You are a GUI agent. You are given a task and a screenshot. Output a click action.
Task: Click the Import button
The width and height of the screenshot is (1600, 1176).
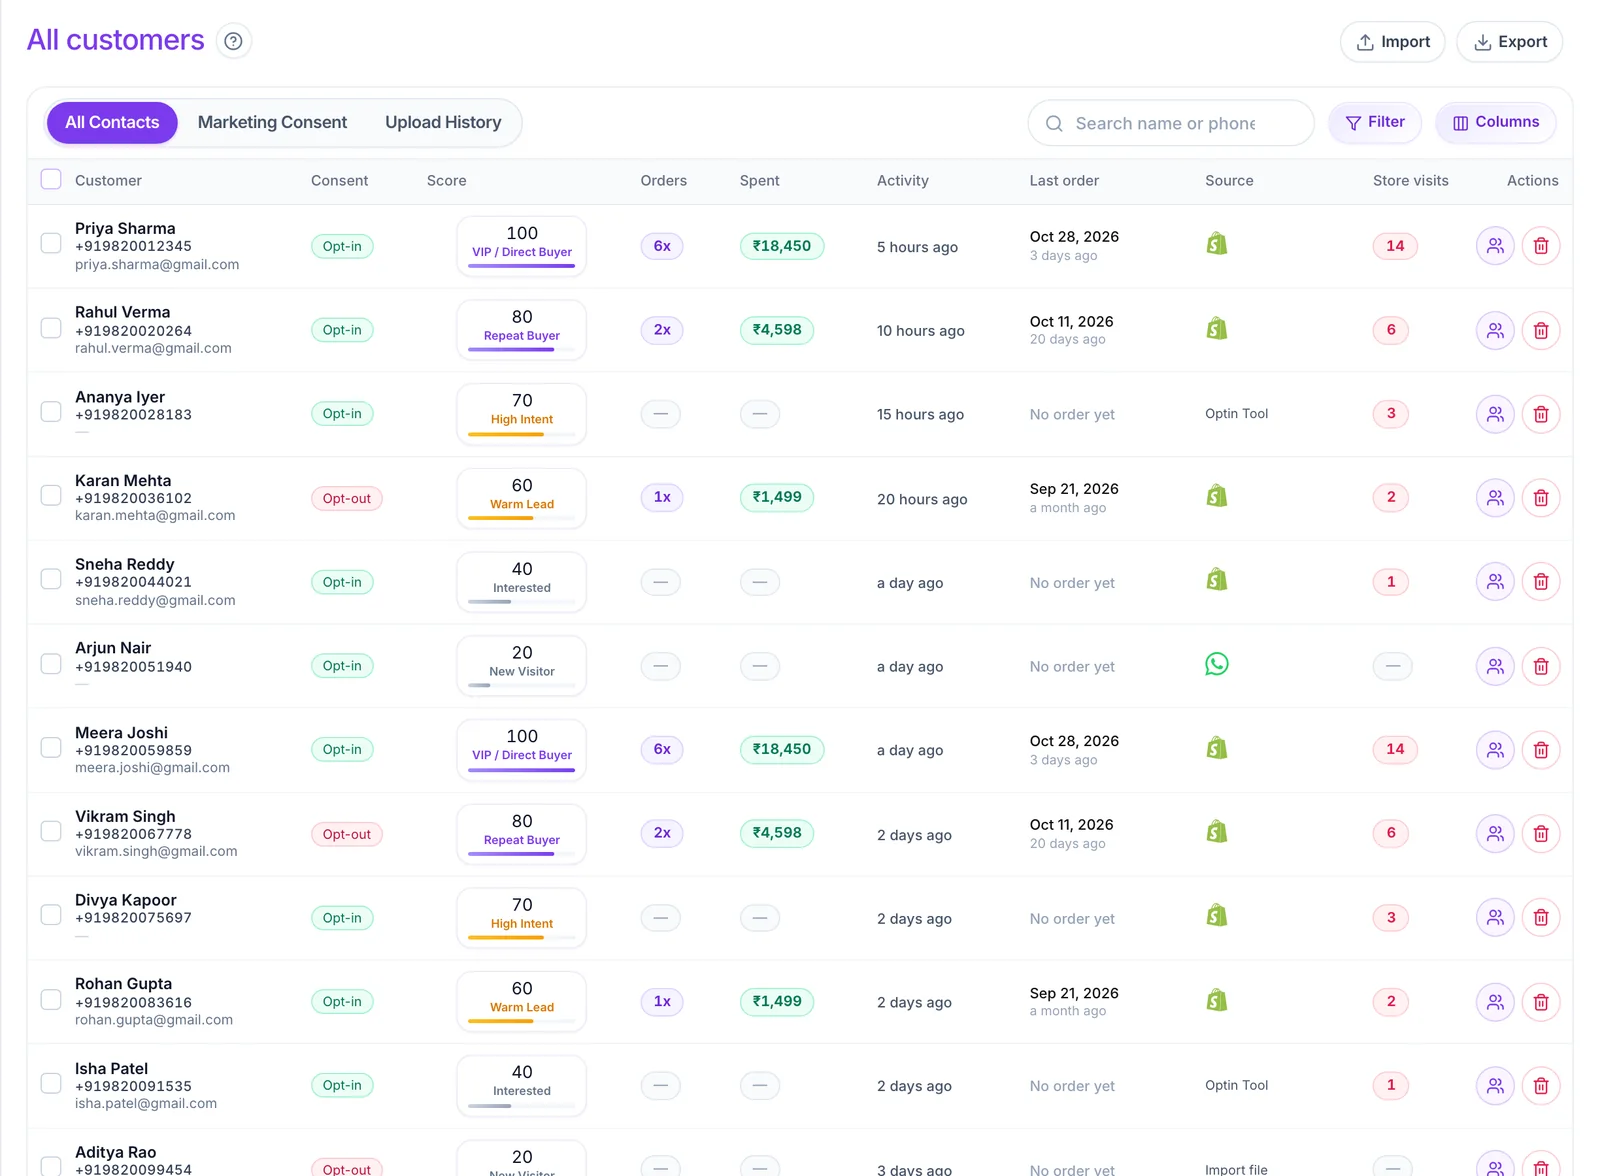(1393, 42)
